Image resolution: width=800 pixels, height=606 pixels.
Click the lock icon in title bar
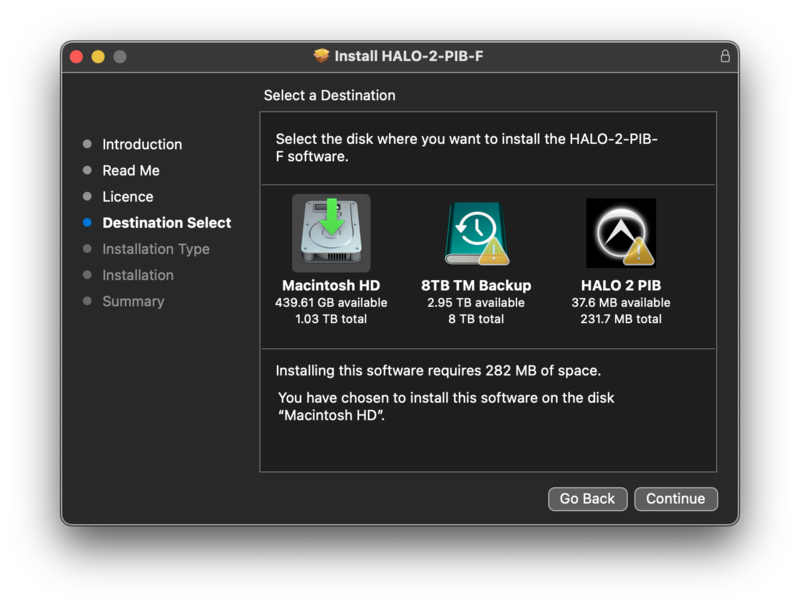(x=724, y=56)
